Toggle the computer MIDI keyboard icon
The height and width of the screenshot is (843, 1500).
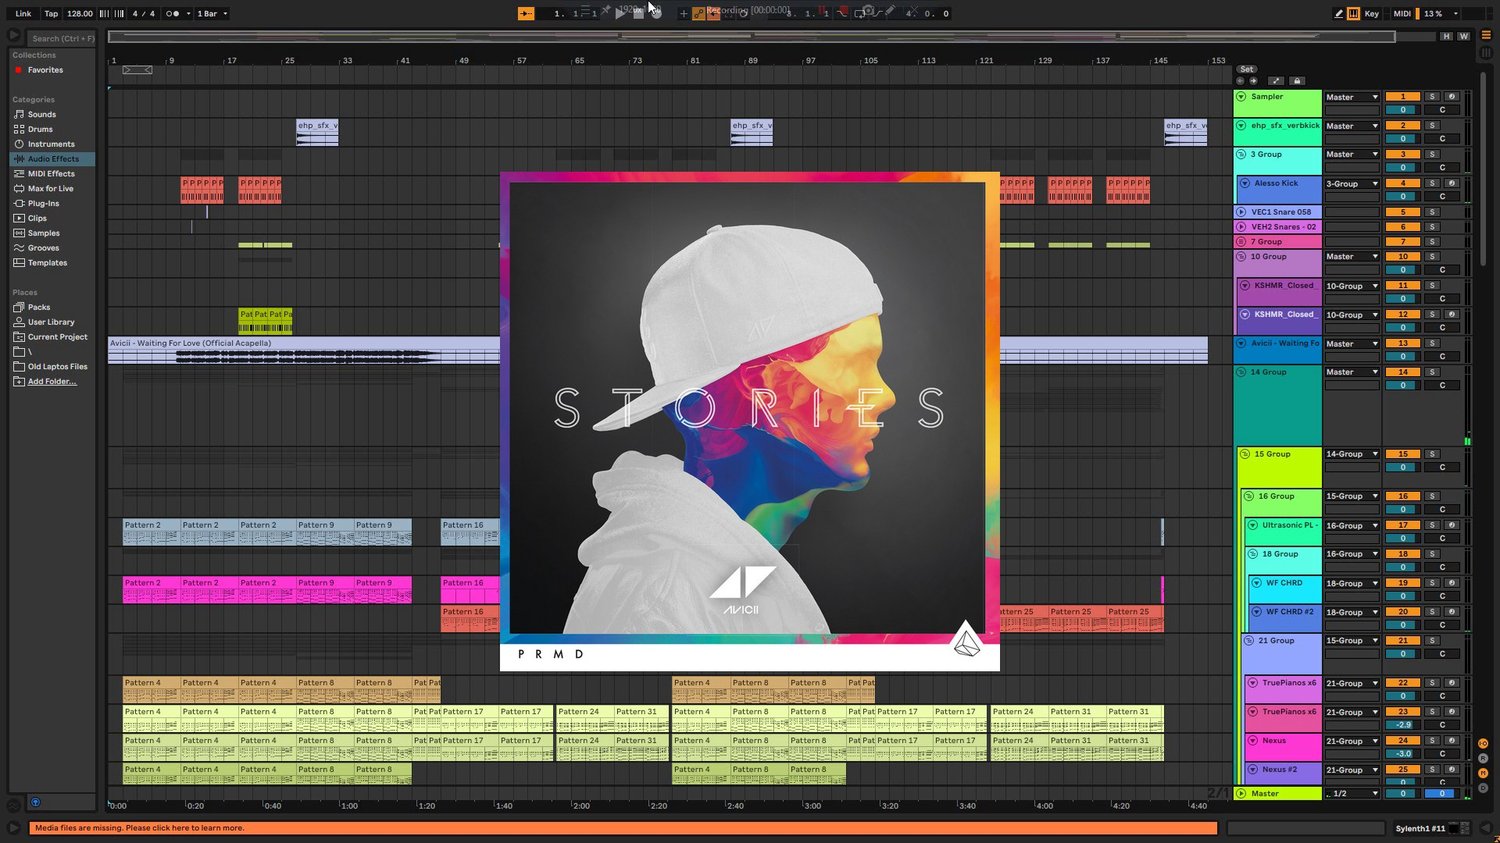[x=1353, y=14]
